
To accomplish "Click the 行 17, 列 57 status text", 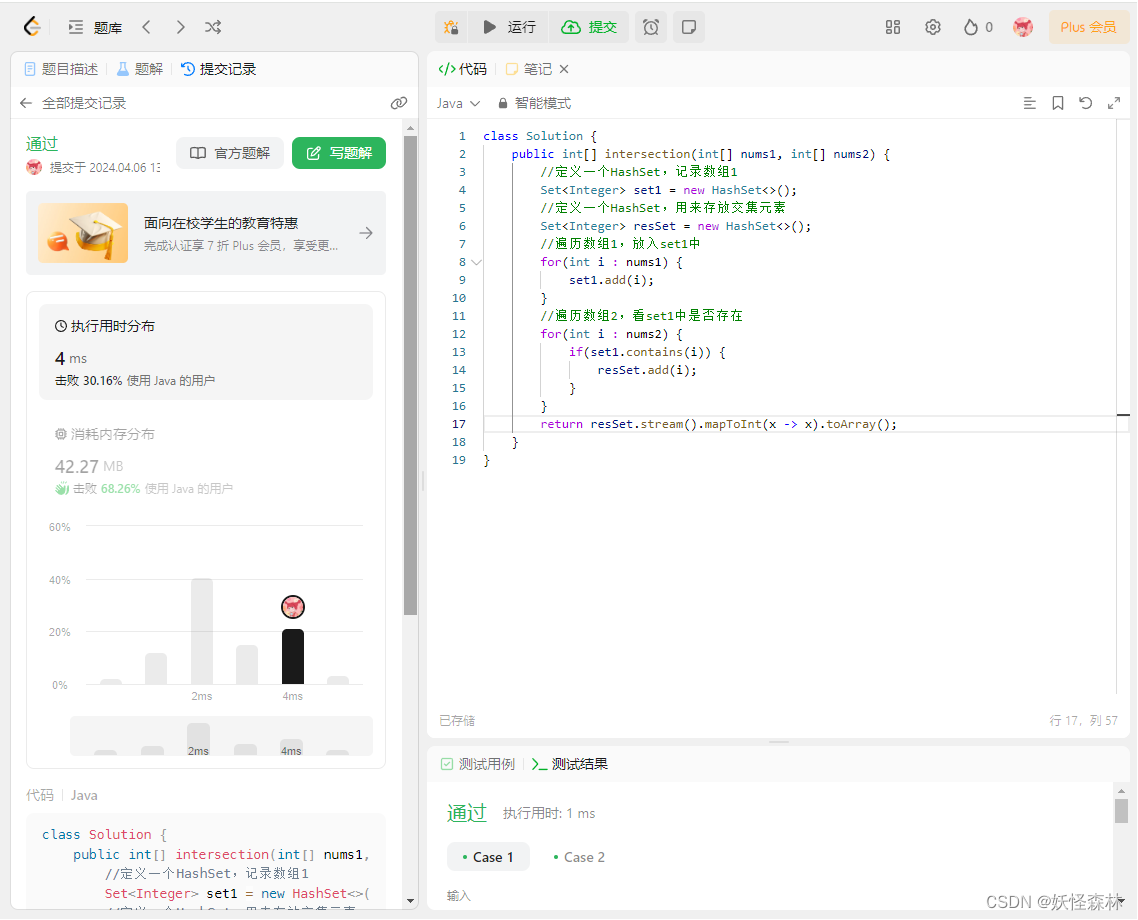I will (1084, 720).
